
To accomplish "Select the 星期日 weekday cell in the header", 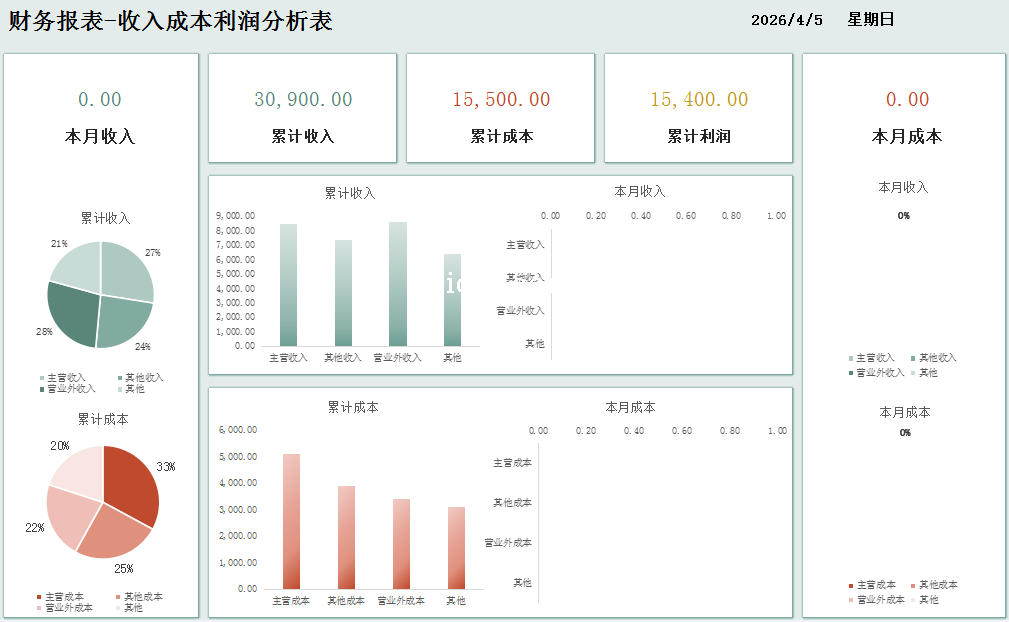I will (x=871, y=20).
